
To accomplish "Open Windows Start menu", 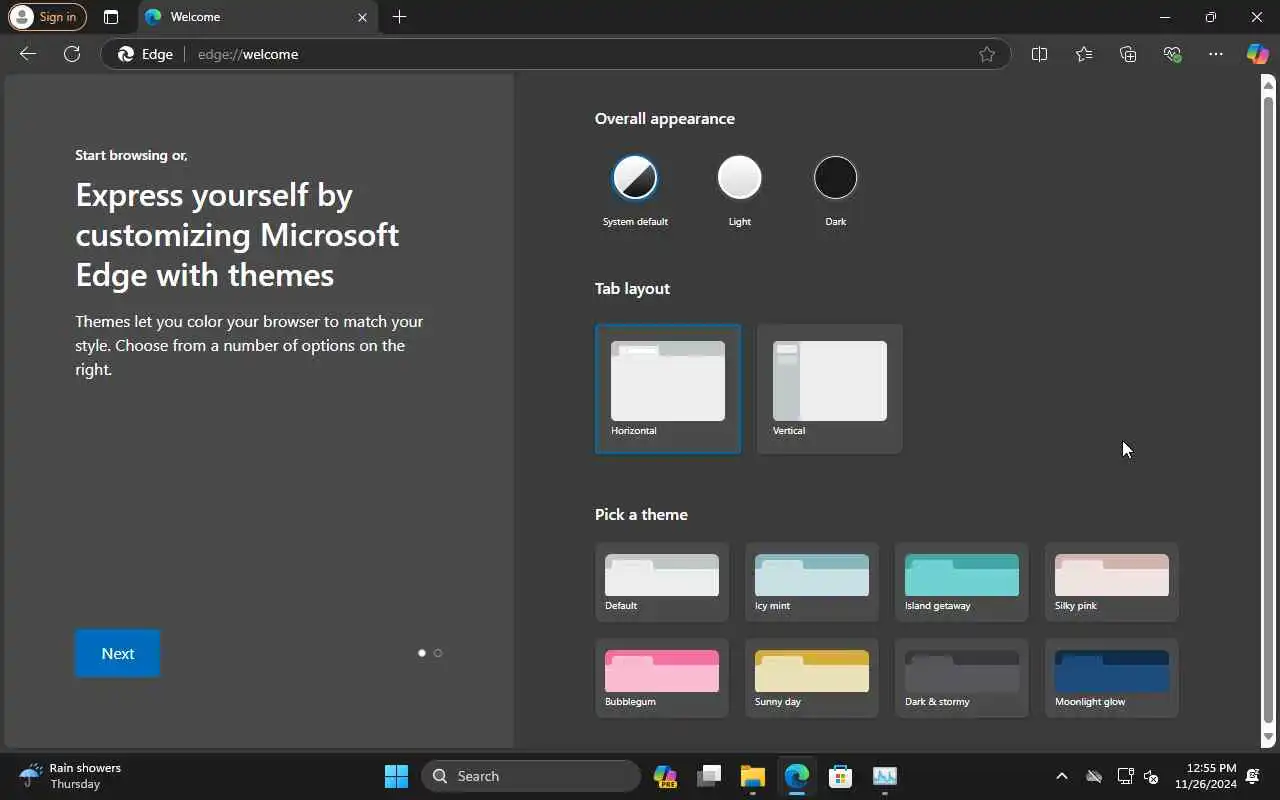I will coord(396,776).
